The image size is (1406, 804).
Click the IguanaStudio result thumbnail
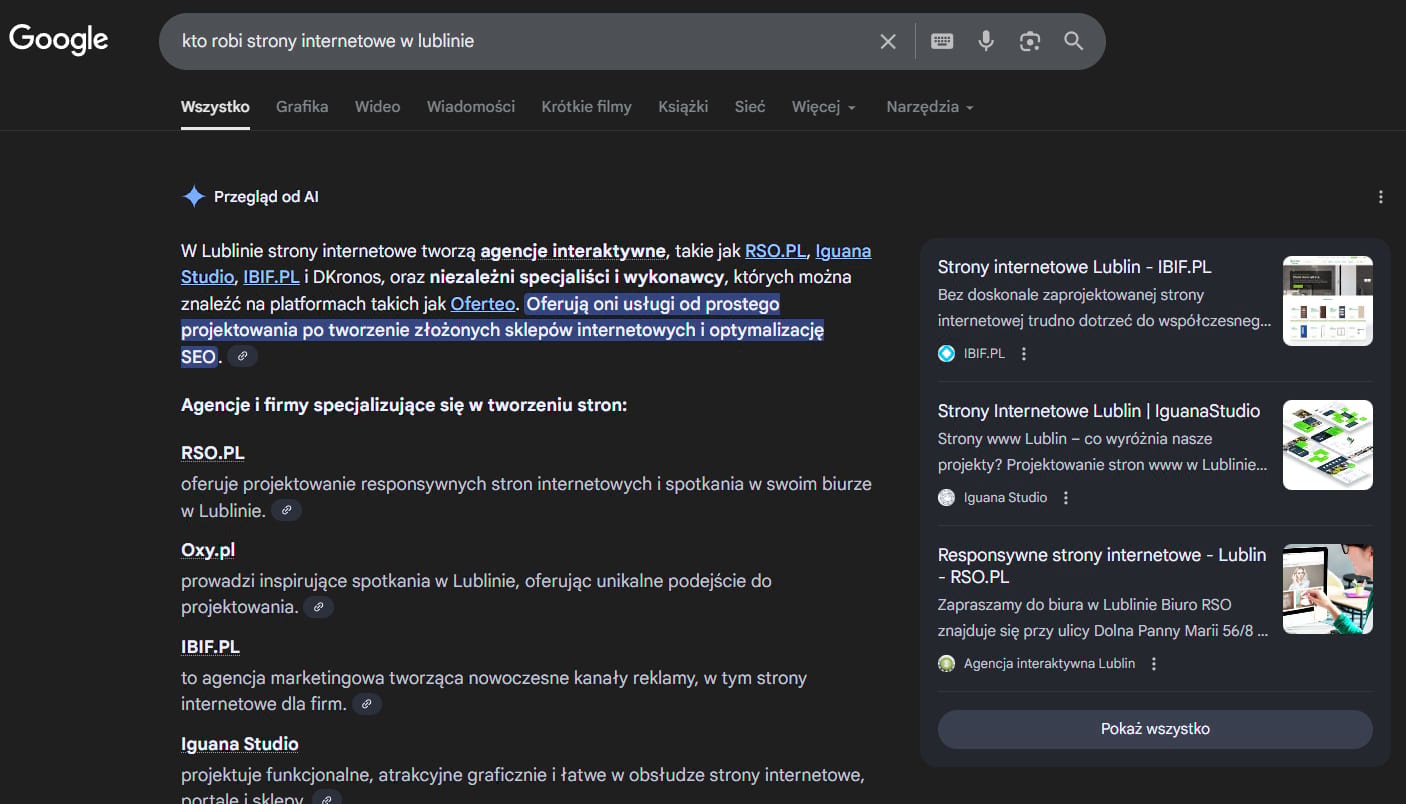click(x=1328, y=445)
